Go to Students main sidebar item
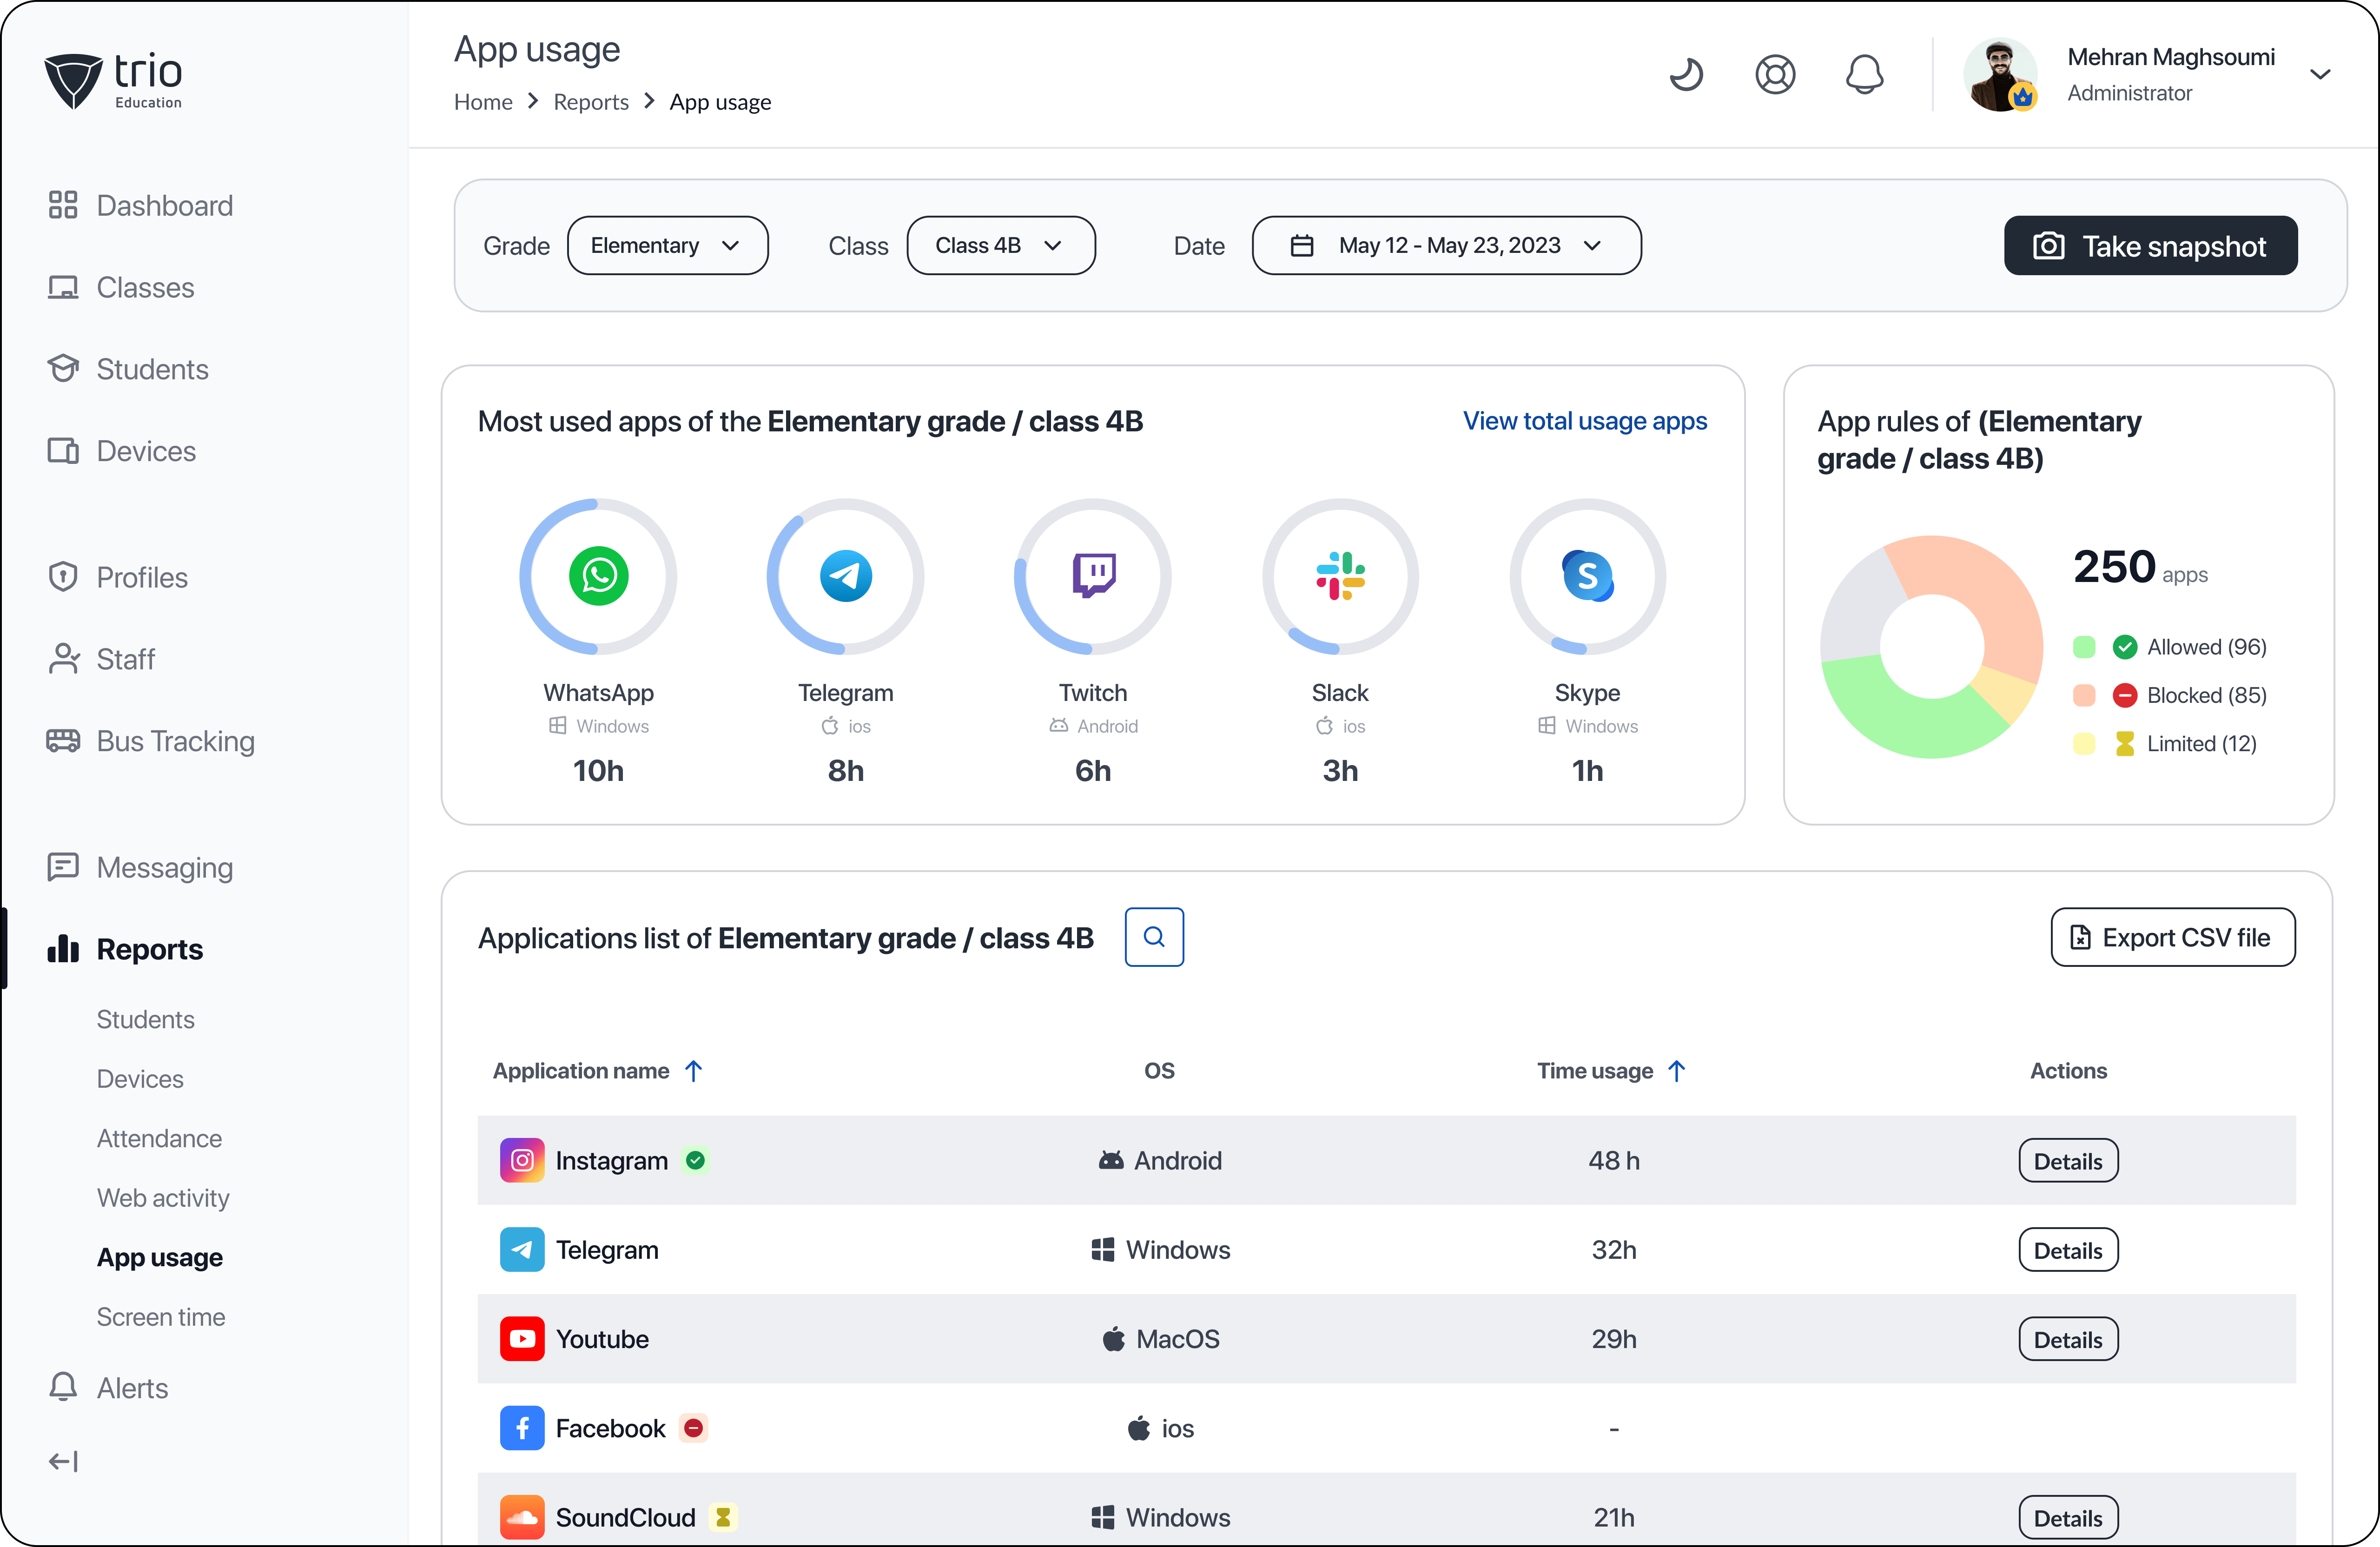Screen dimensions: 2380x1547 [x=127, y=369]
